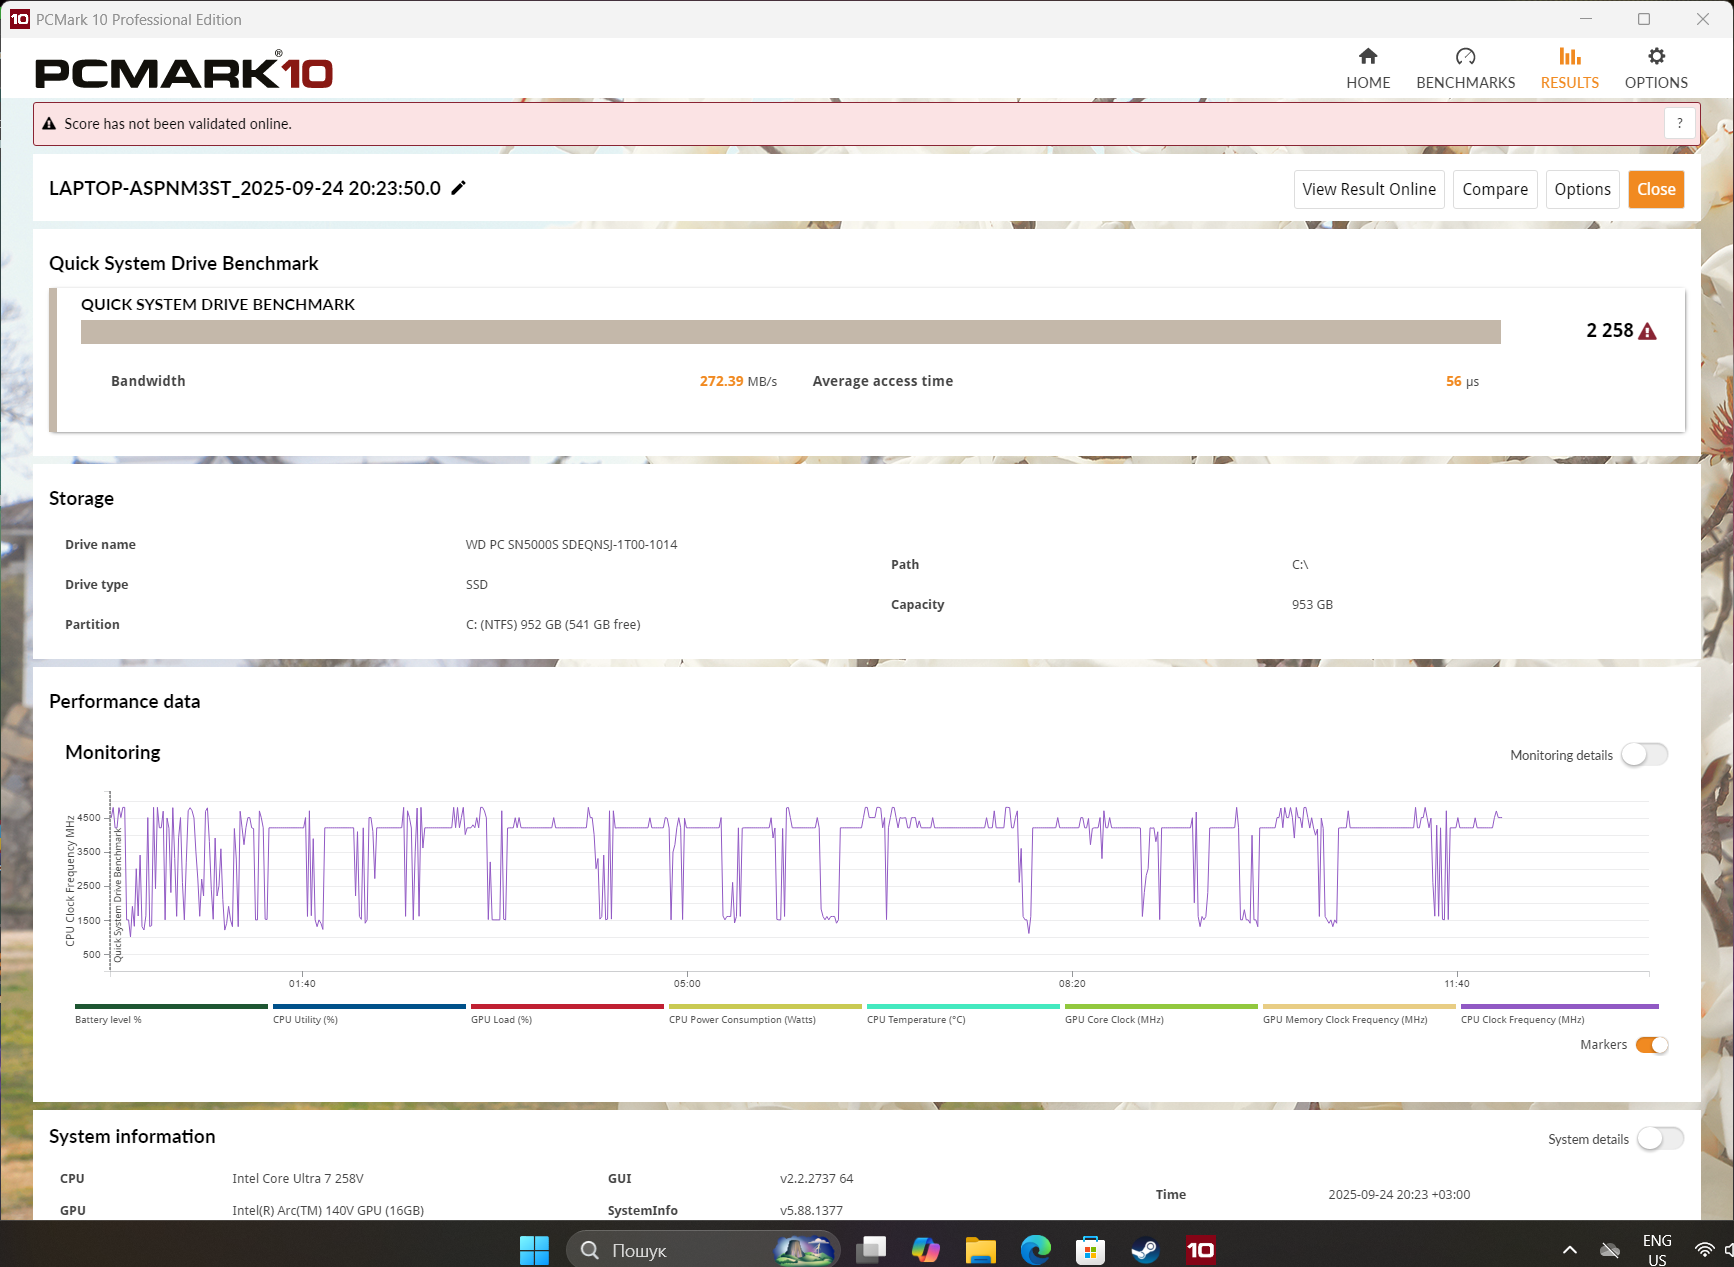This screenshot has height=1267, width=1734.
Task: Turn off the Markers toggle
Action: pyautogui.click(x=1652, y=1045)
